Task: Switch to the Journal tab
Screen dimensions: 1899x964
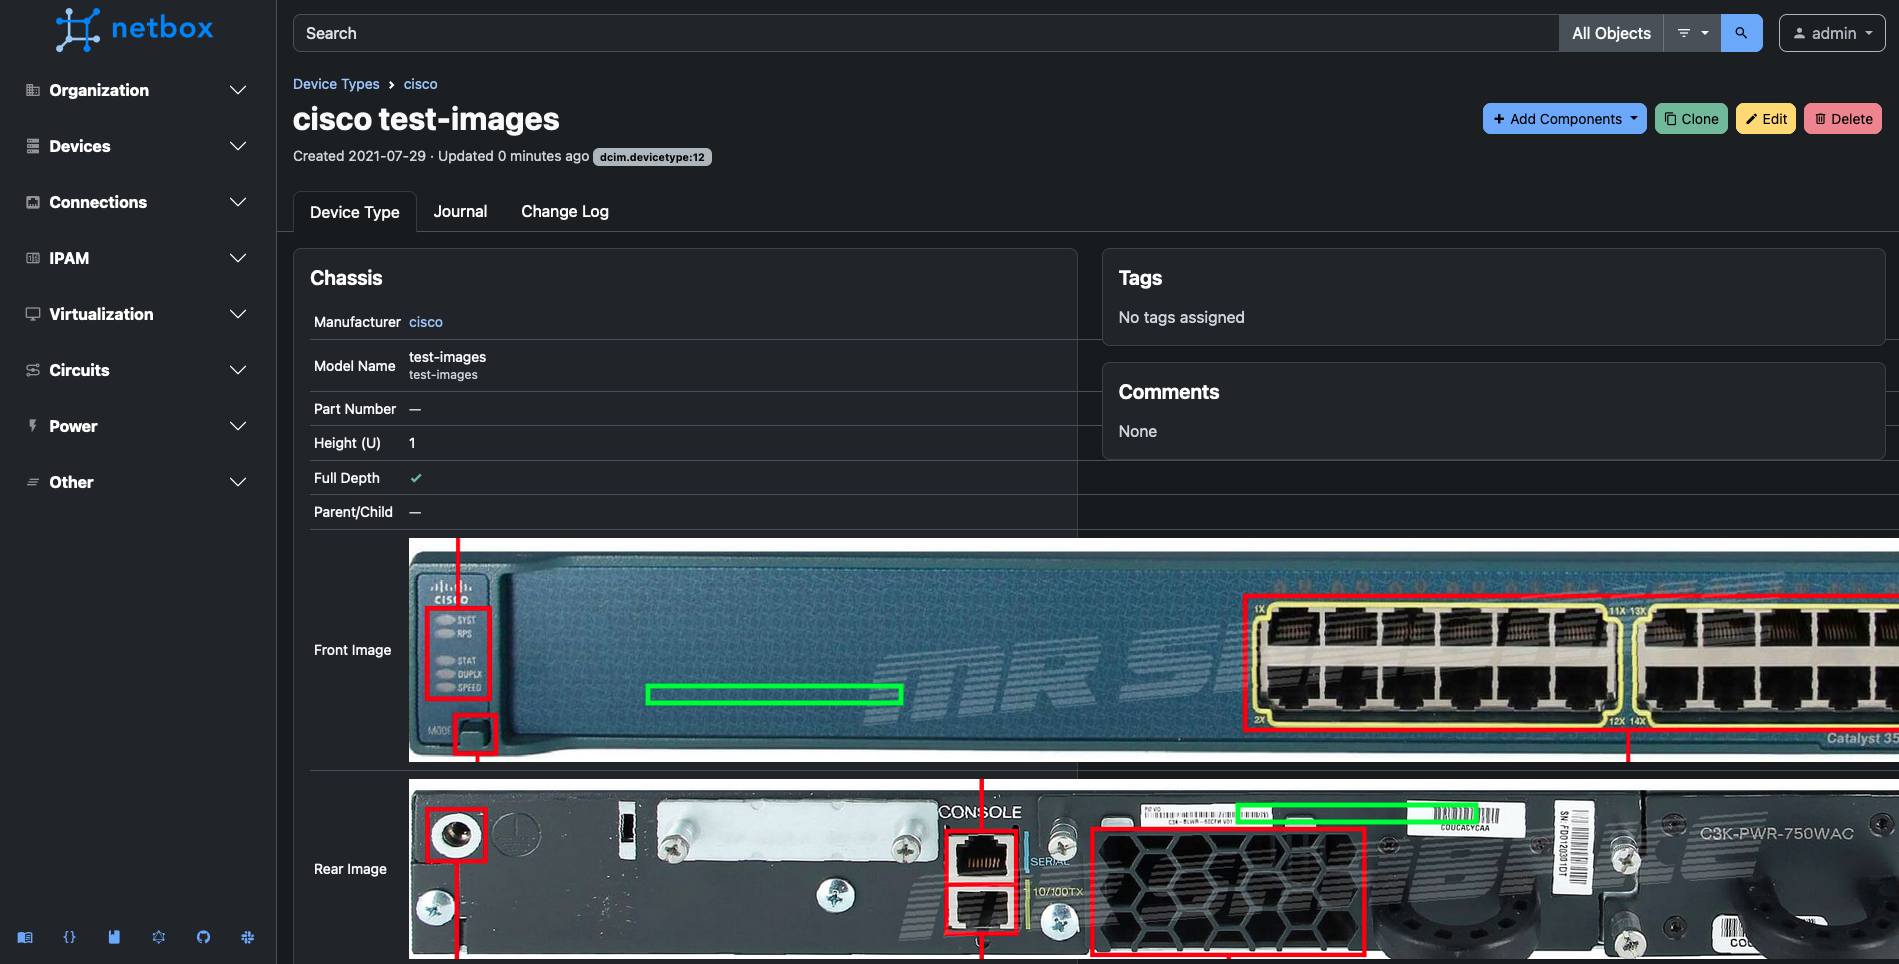Action: pyautogui.click(x=460, y=212)
